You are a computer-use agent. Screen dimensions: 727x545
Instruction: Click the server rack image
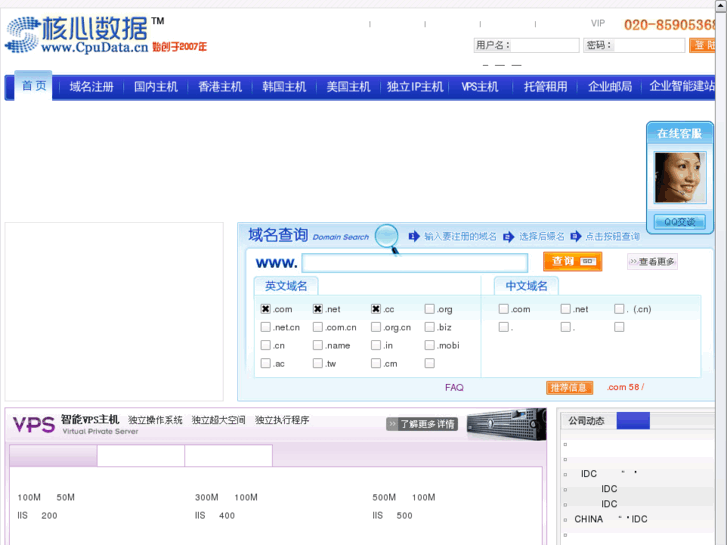(x=505, y=423)
